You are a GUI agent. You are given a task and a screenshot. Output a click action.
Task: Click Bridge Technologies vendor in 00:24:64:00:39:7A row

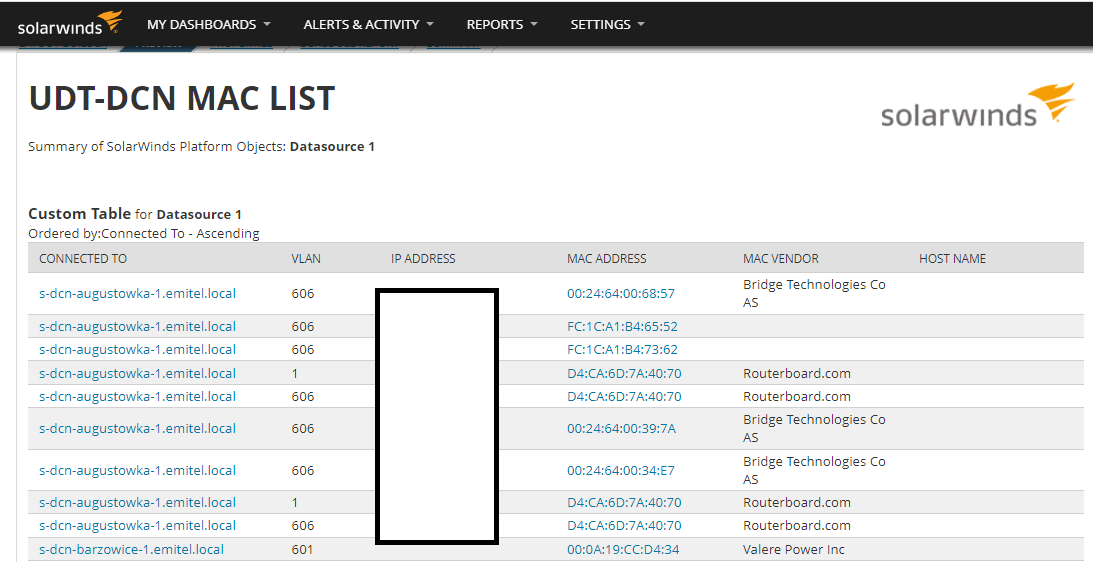point(814,429)
